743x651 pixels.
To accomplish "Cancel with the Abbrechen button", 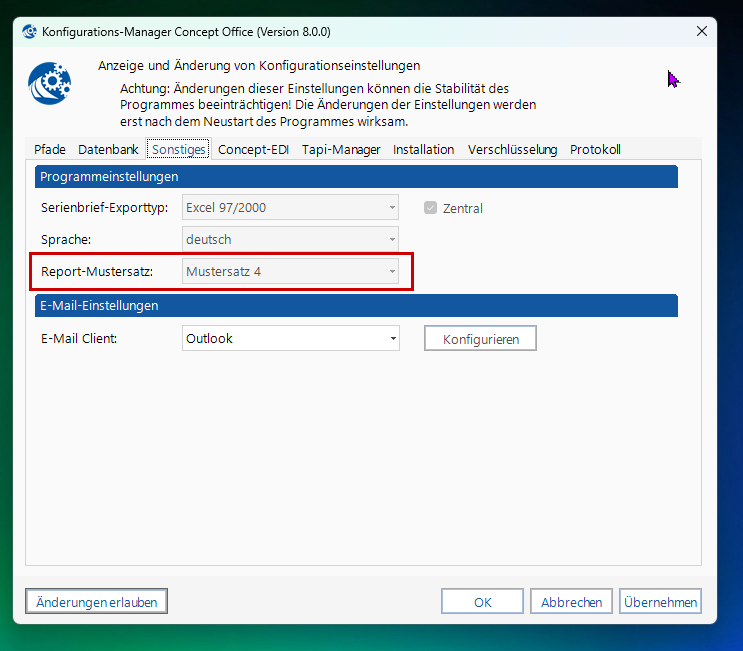I will click(571, 602).
